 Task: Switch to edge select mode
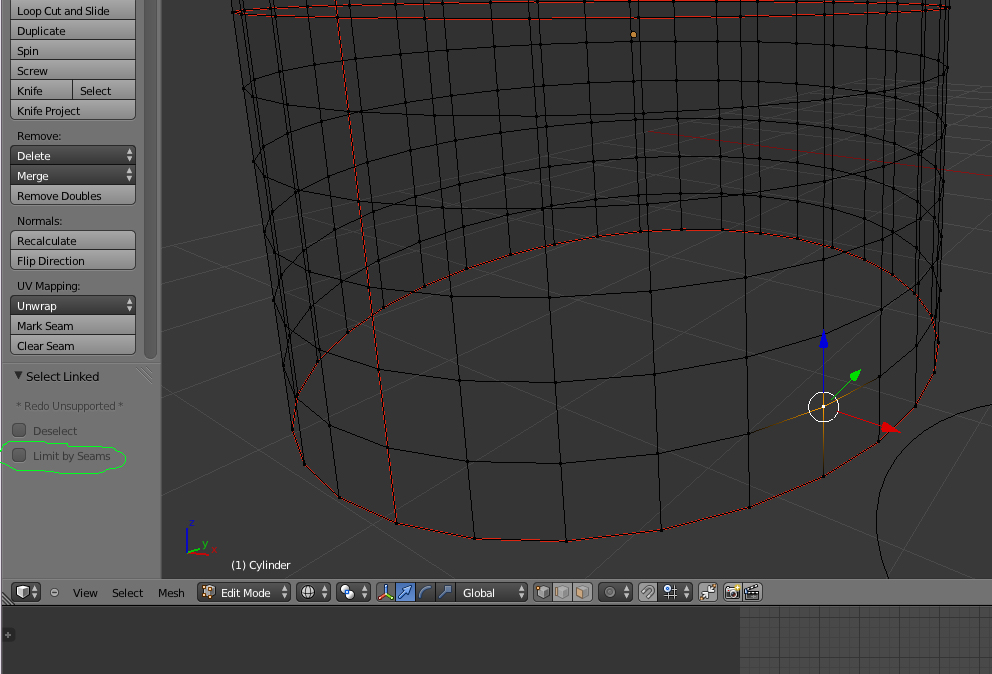pos(563,592)
